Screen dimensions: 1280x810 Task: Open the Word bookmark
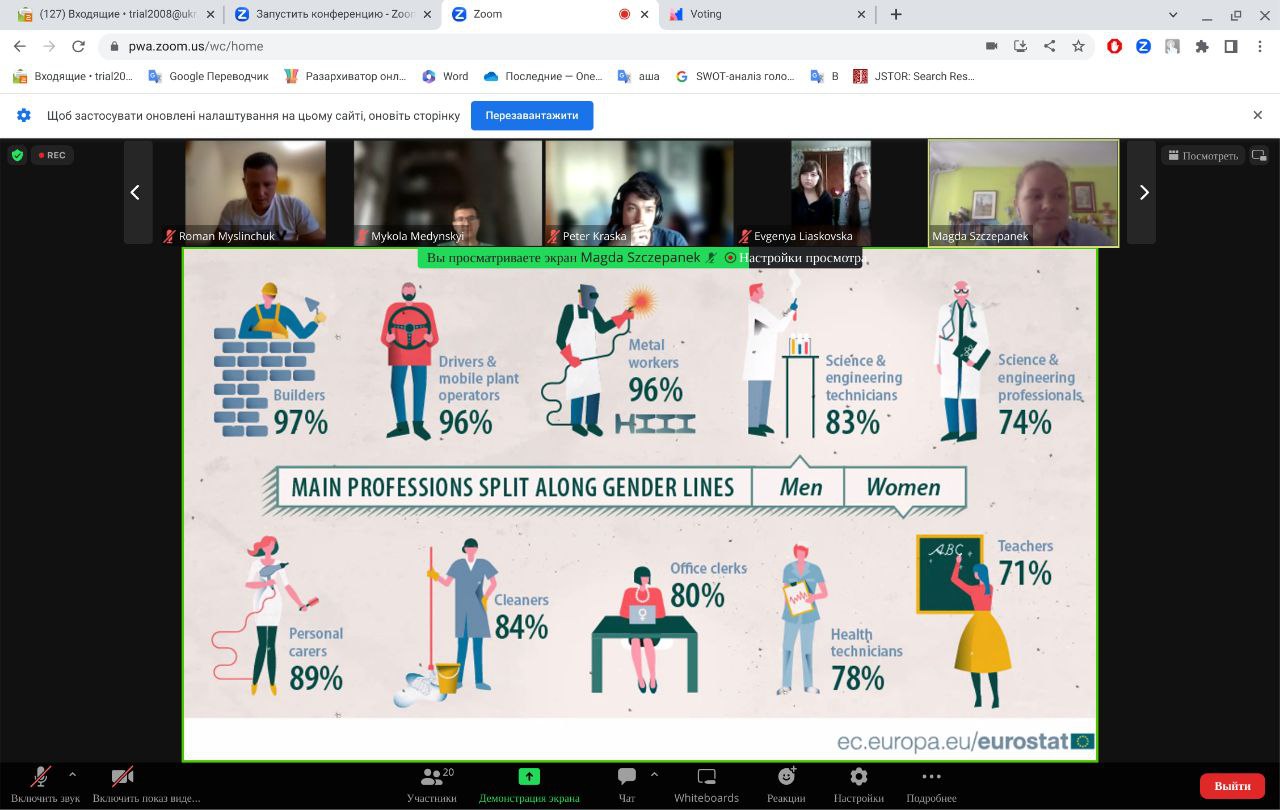(445, 76)
